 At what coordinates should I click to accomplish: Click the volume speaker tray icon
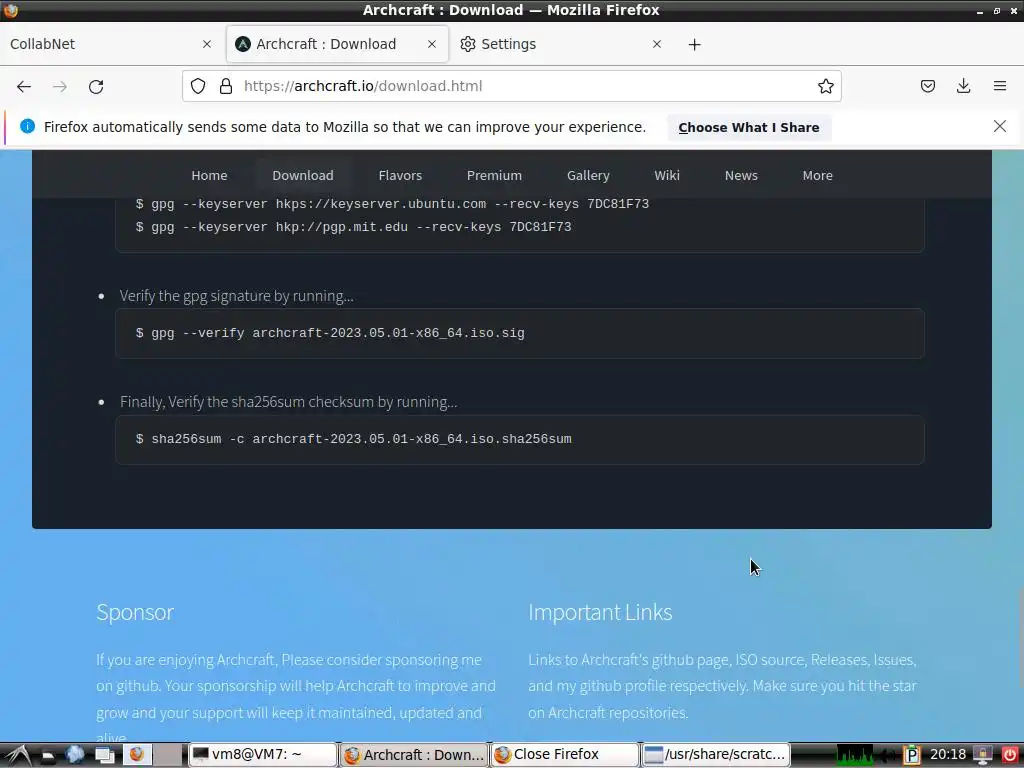pos(888,755)
